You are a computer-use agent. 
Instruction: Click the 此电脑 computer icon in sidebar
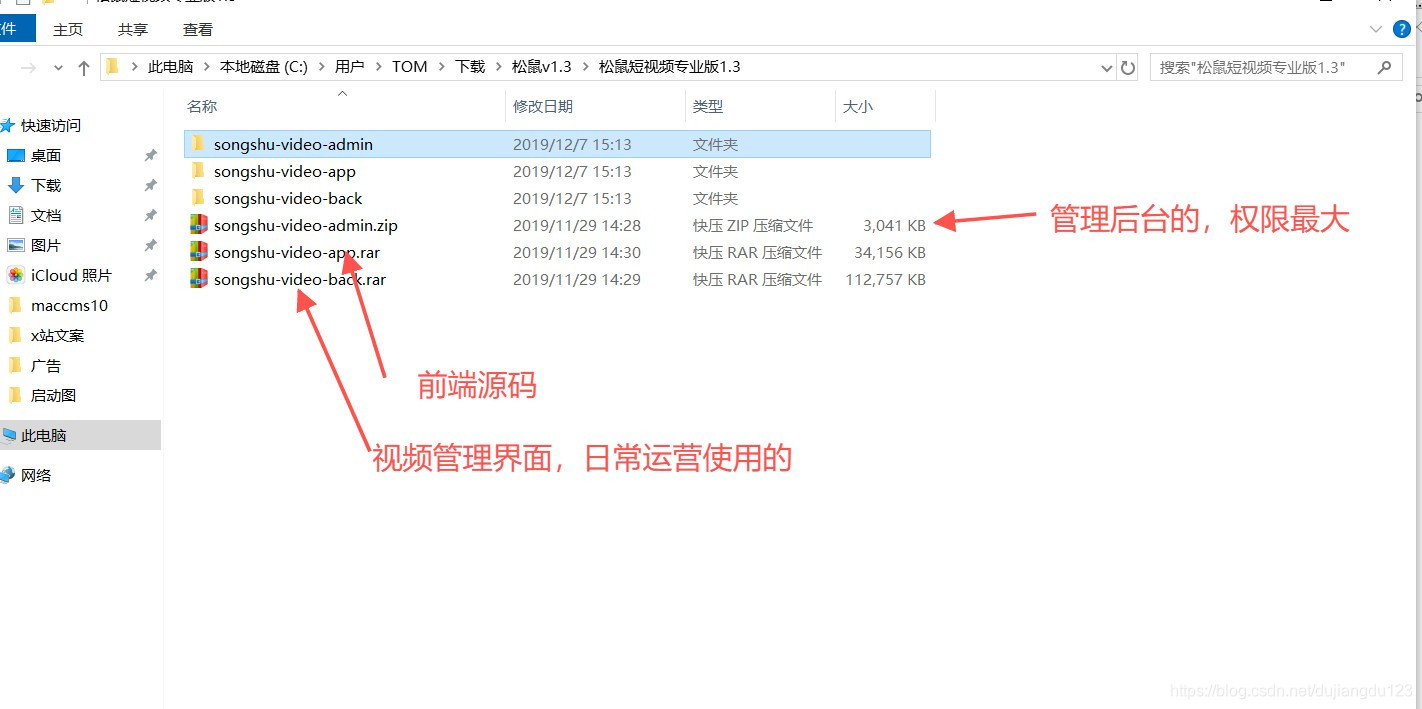pos(9,435)
